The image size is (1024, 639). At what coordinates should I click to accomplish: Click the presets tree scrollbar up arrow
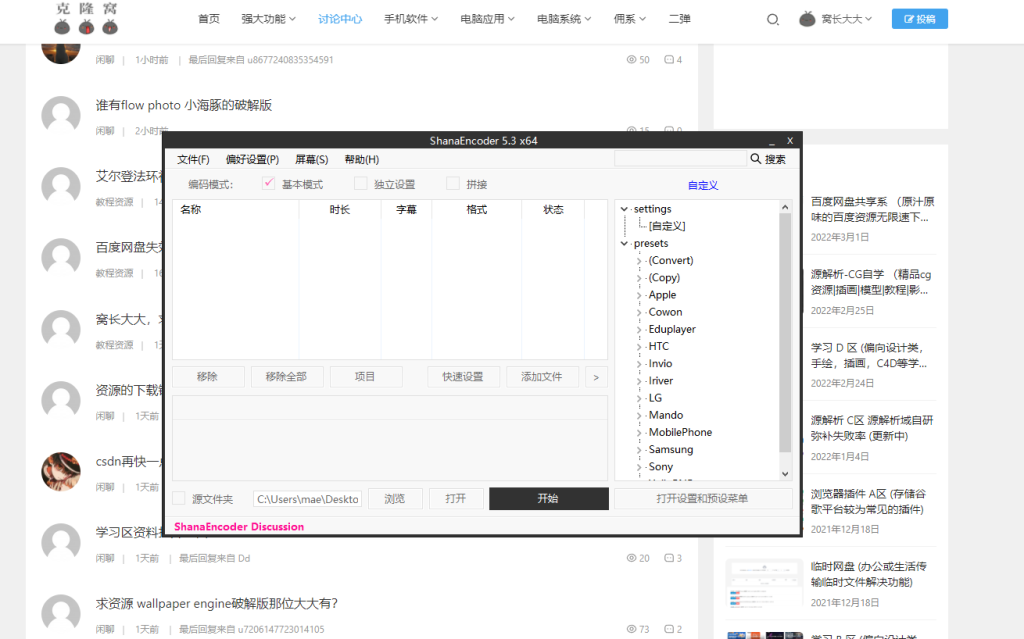point(785,206)
